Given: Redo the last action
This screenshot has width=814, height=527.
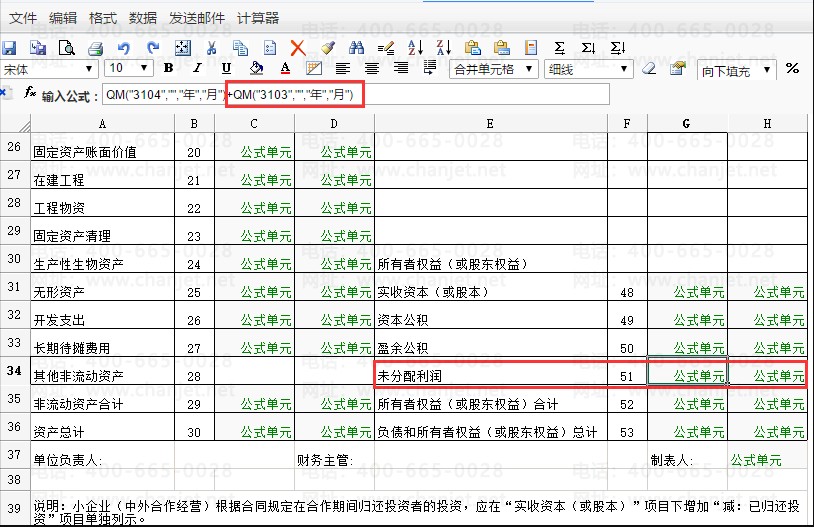Looking at the screenshot, I should pos(153,48).
